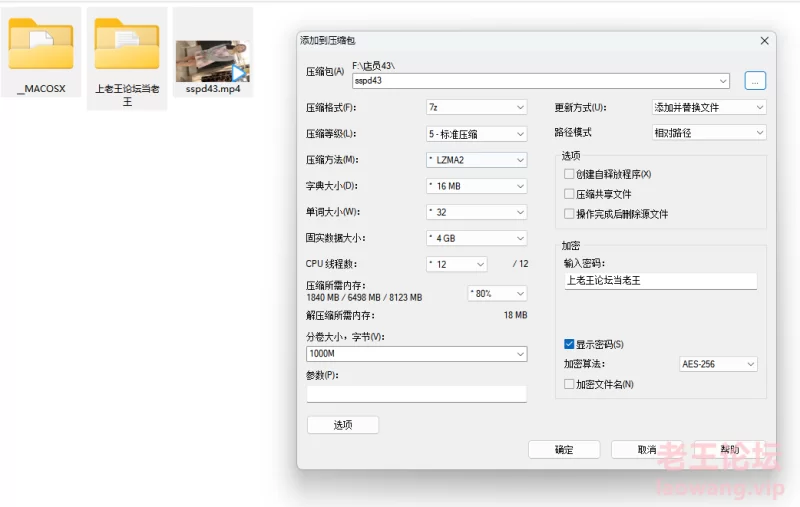
Task: Open the 分卷大小 dropdown showing 1000M
Action: coord(416,354)
